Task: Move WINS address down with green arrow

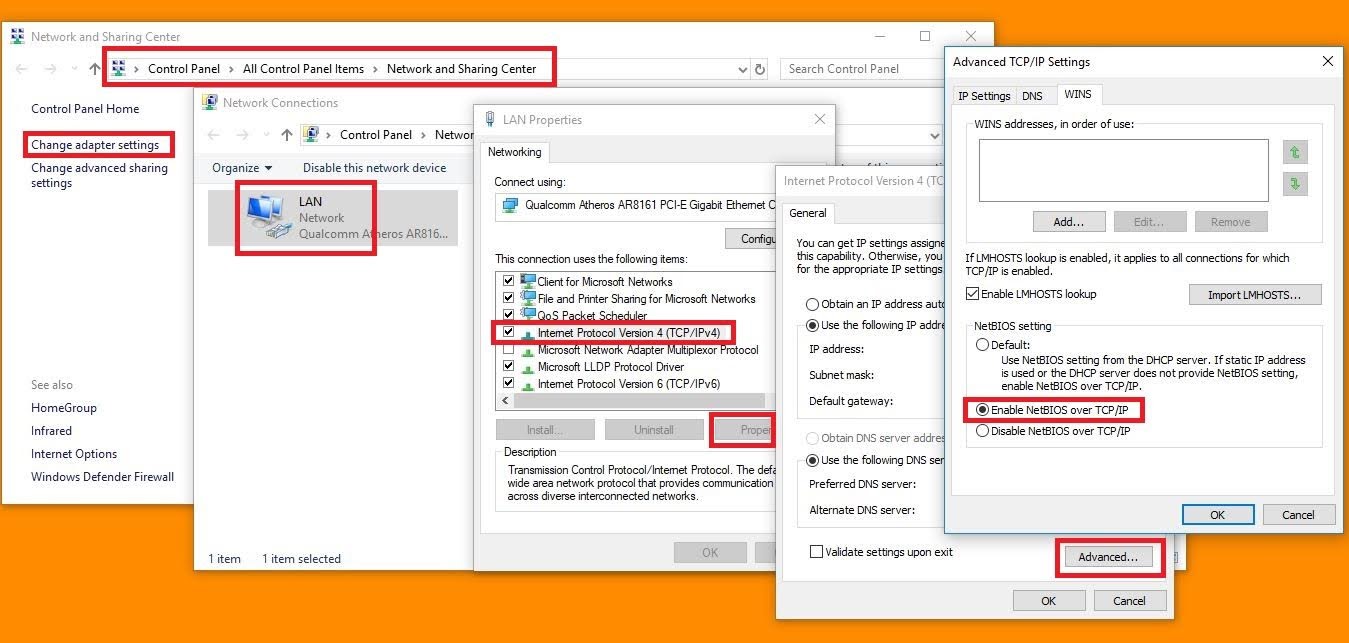Action: pos(1295,184)
